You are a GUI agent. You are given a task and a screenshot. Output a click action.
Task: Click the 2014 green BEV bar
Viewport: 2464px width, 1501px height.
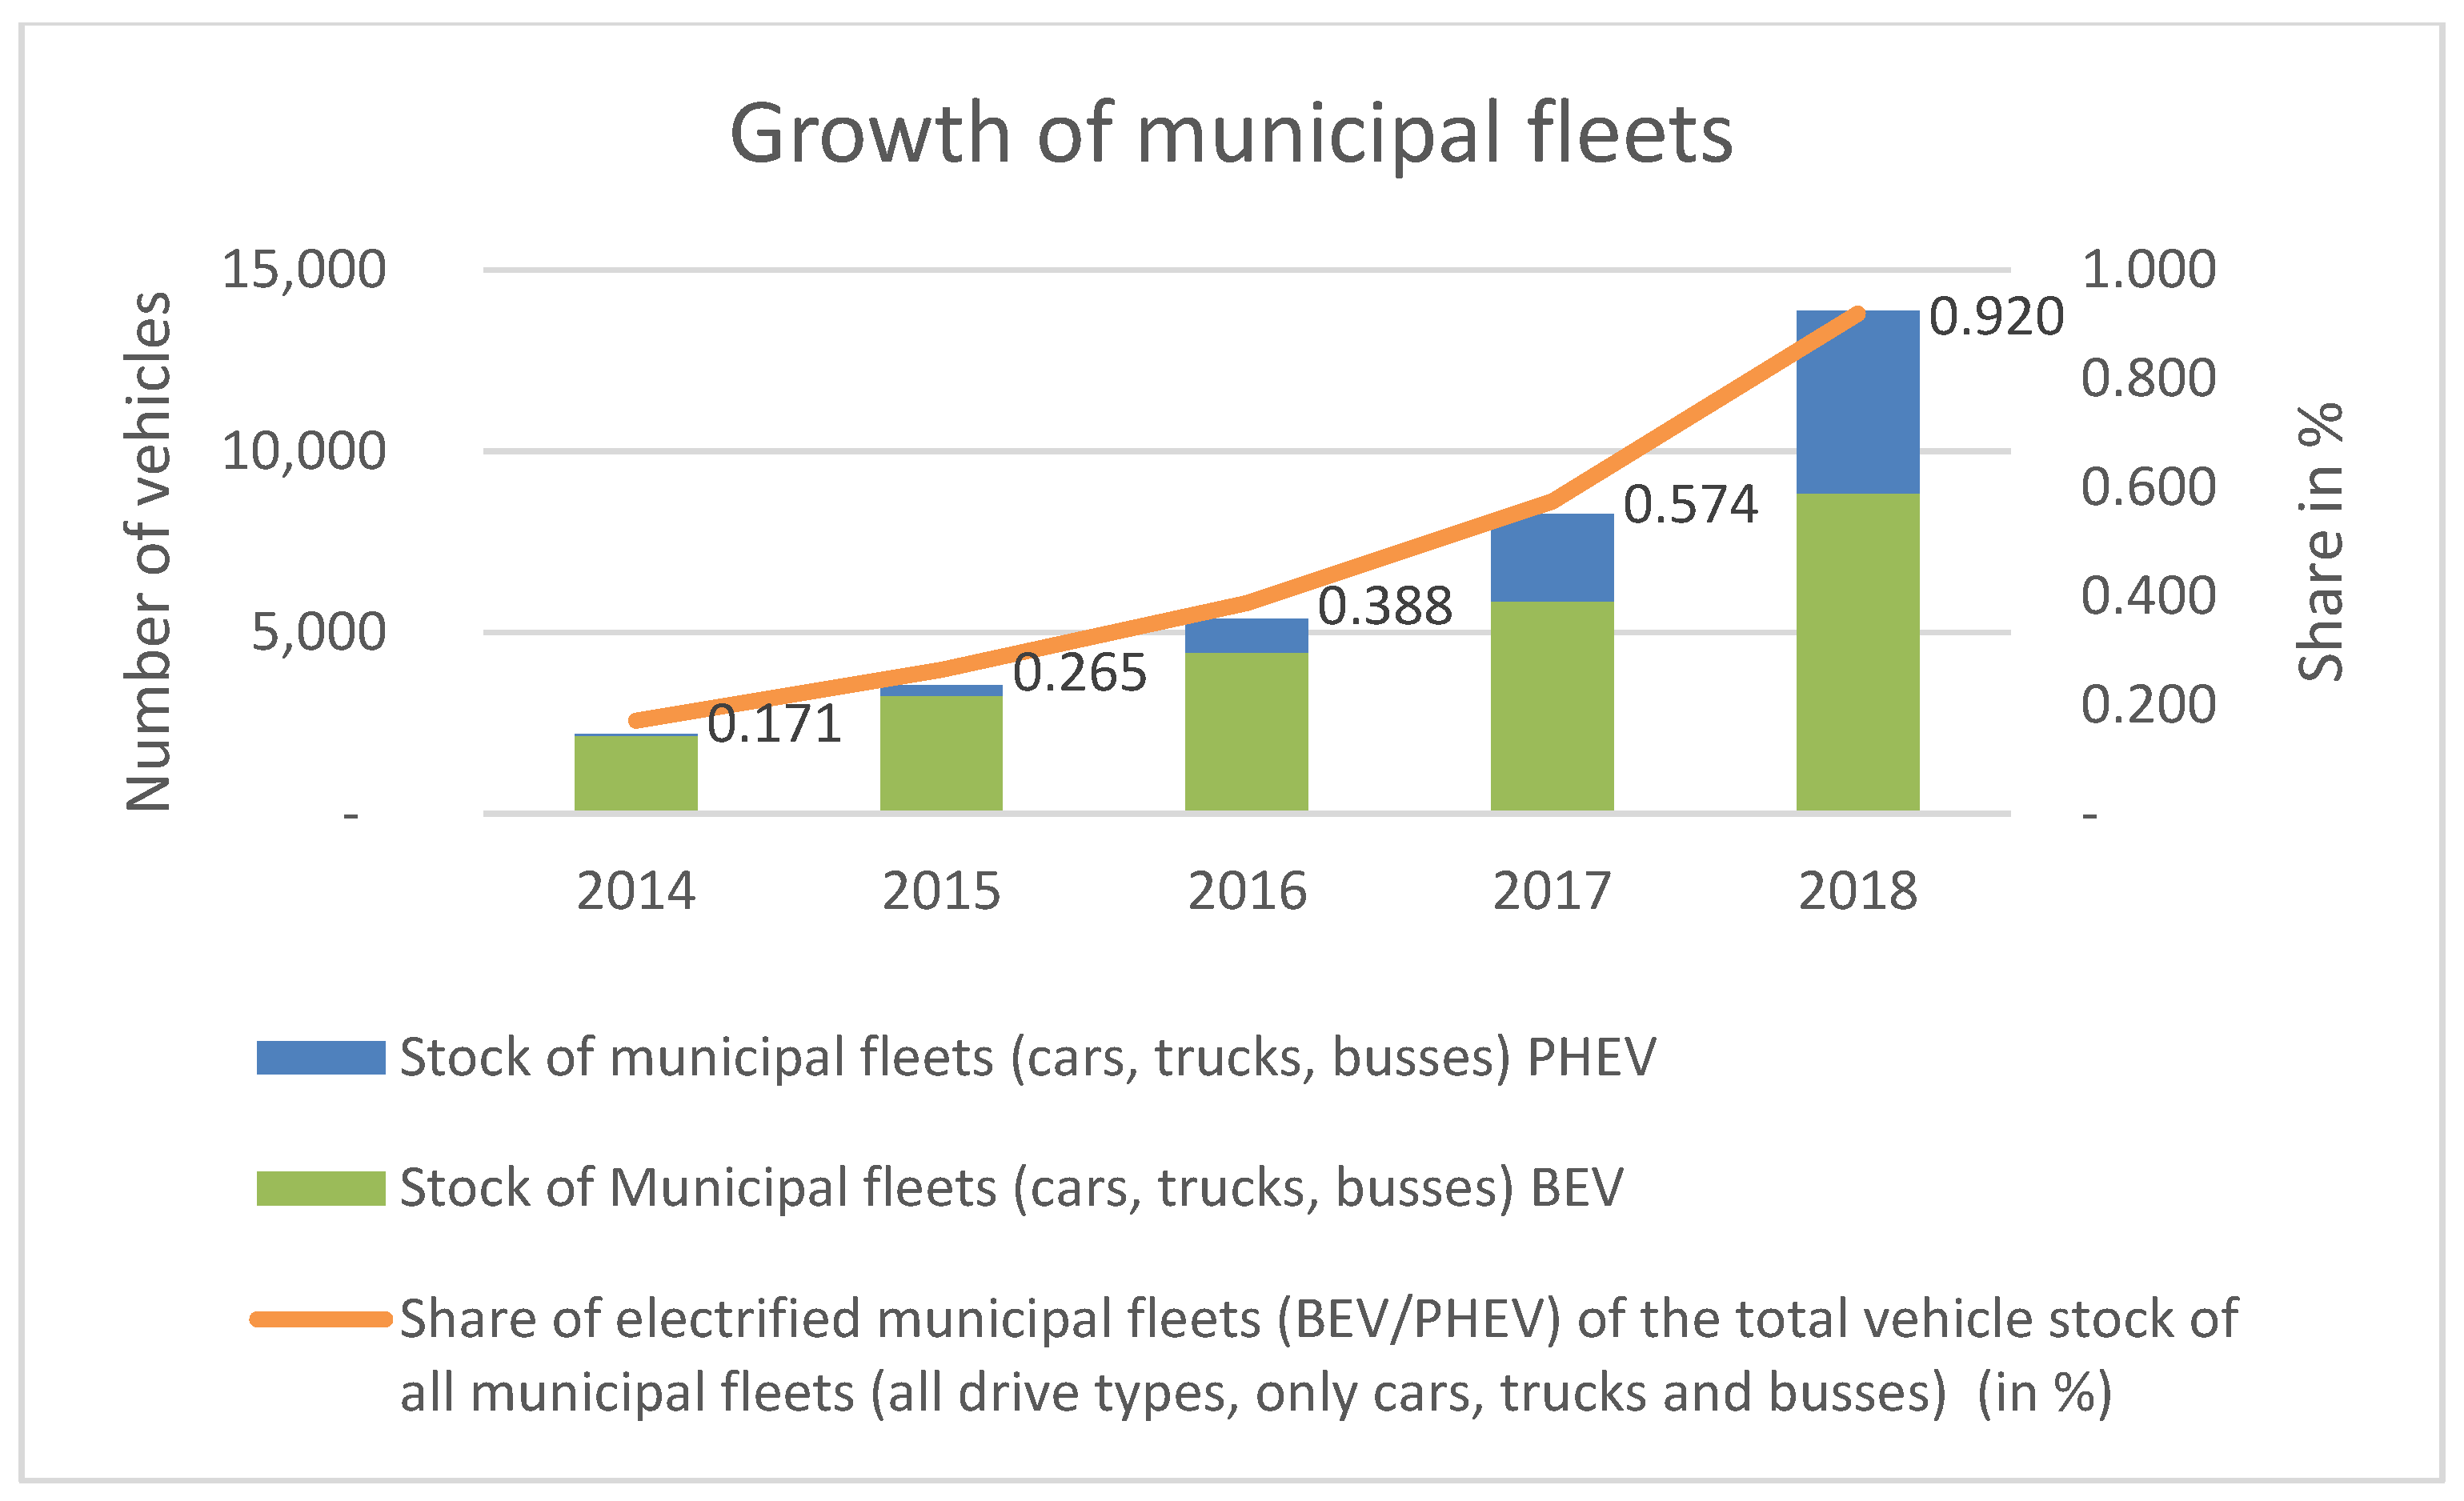[635, 772]
